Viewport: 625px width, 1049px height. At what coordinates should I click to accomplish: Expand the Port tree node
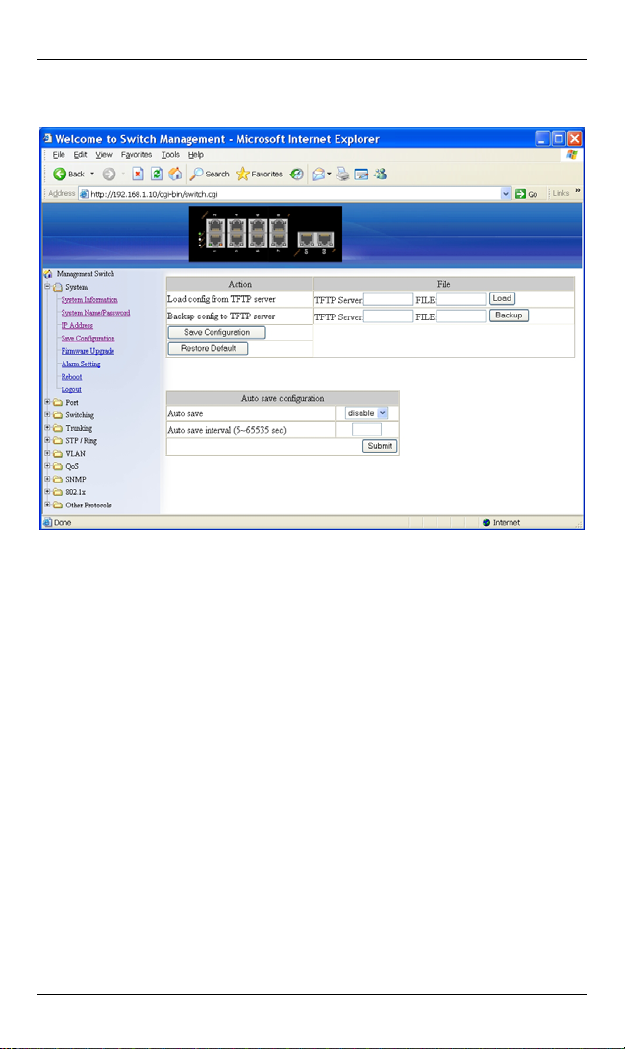pos(48,402)
